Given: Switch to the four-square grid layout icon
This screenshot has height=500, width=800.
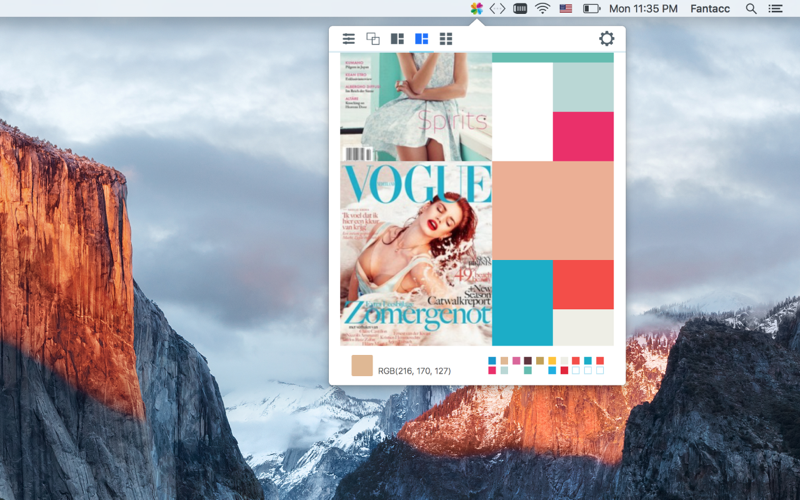Looking at the screenshot, I should click(x=446, y=39).
